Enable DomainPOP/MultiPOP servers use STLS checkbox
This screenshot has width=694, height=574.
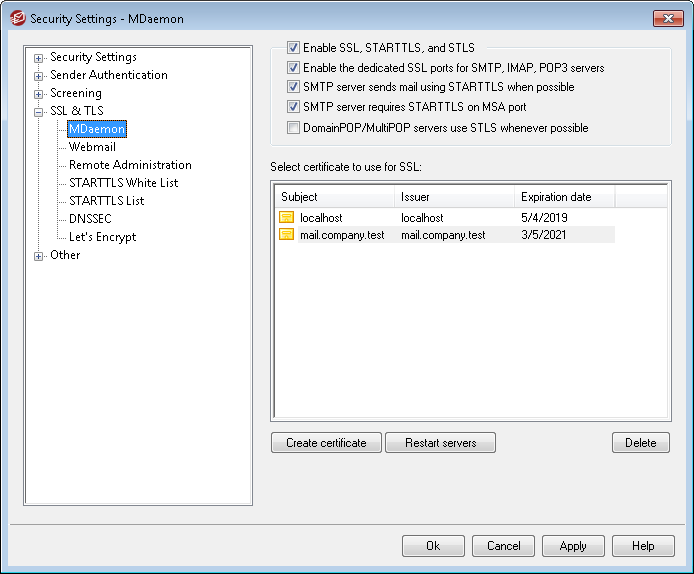click(x=293, y=128)
